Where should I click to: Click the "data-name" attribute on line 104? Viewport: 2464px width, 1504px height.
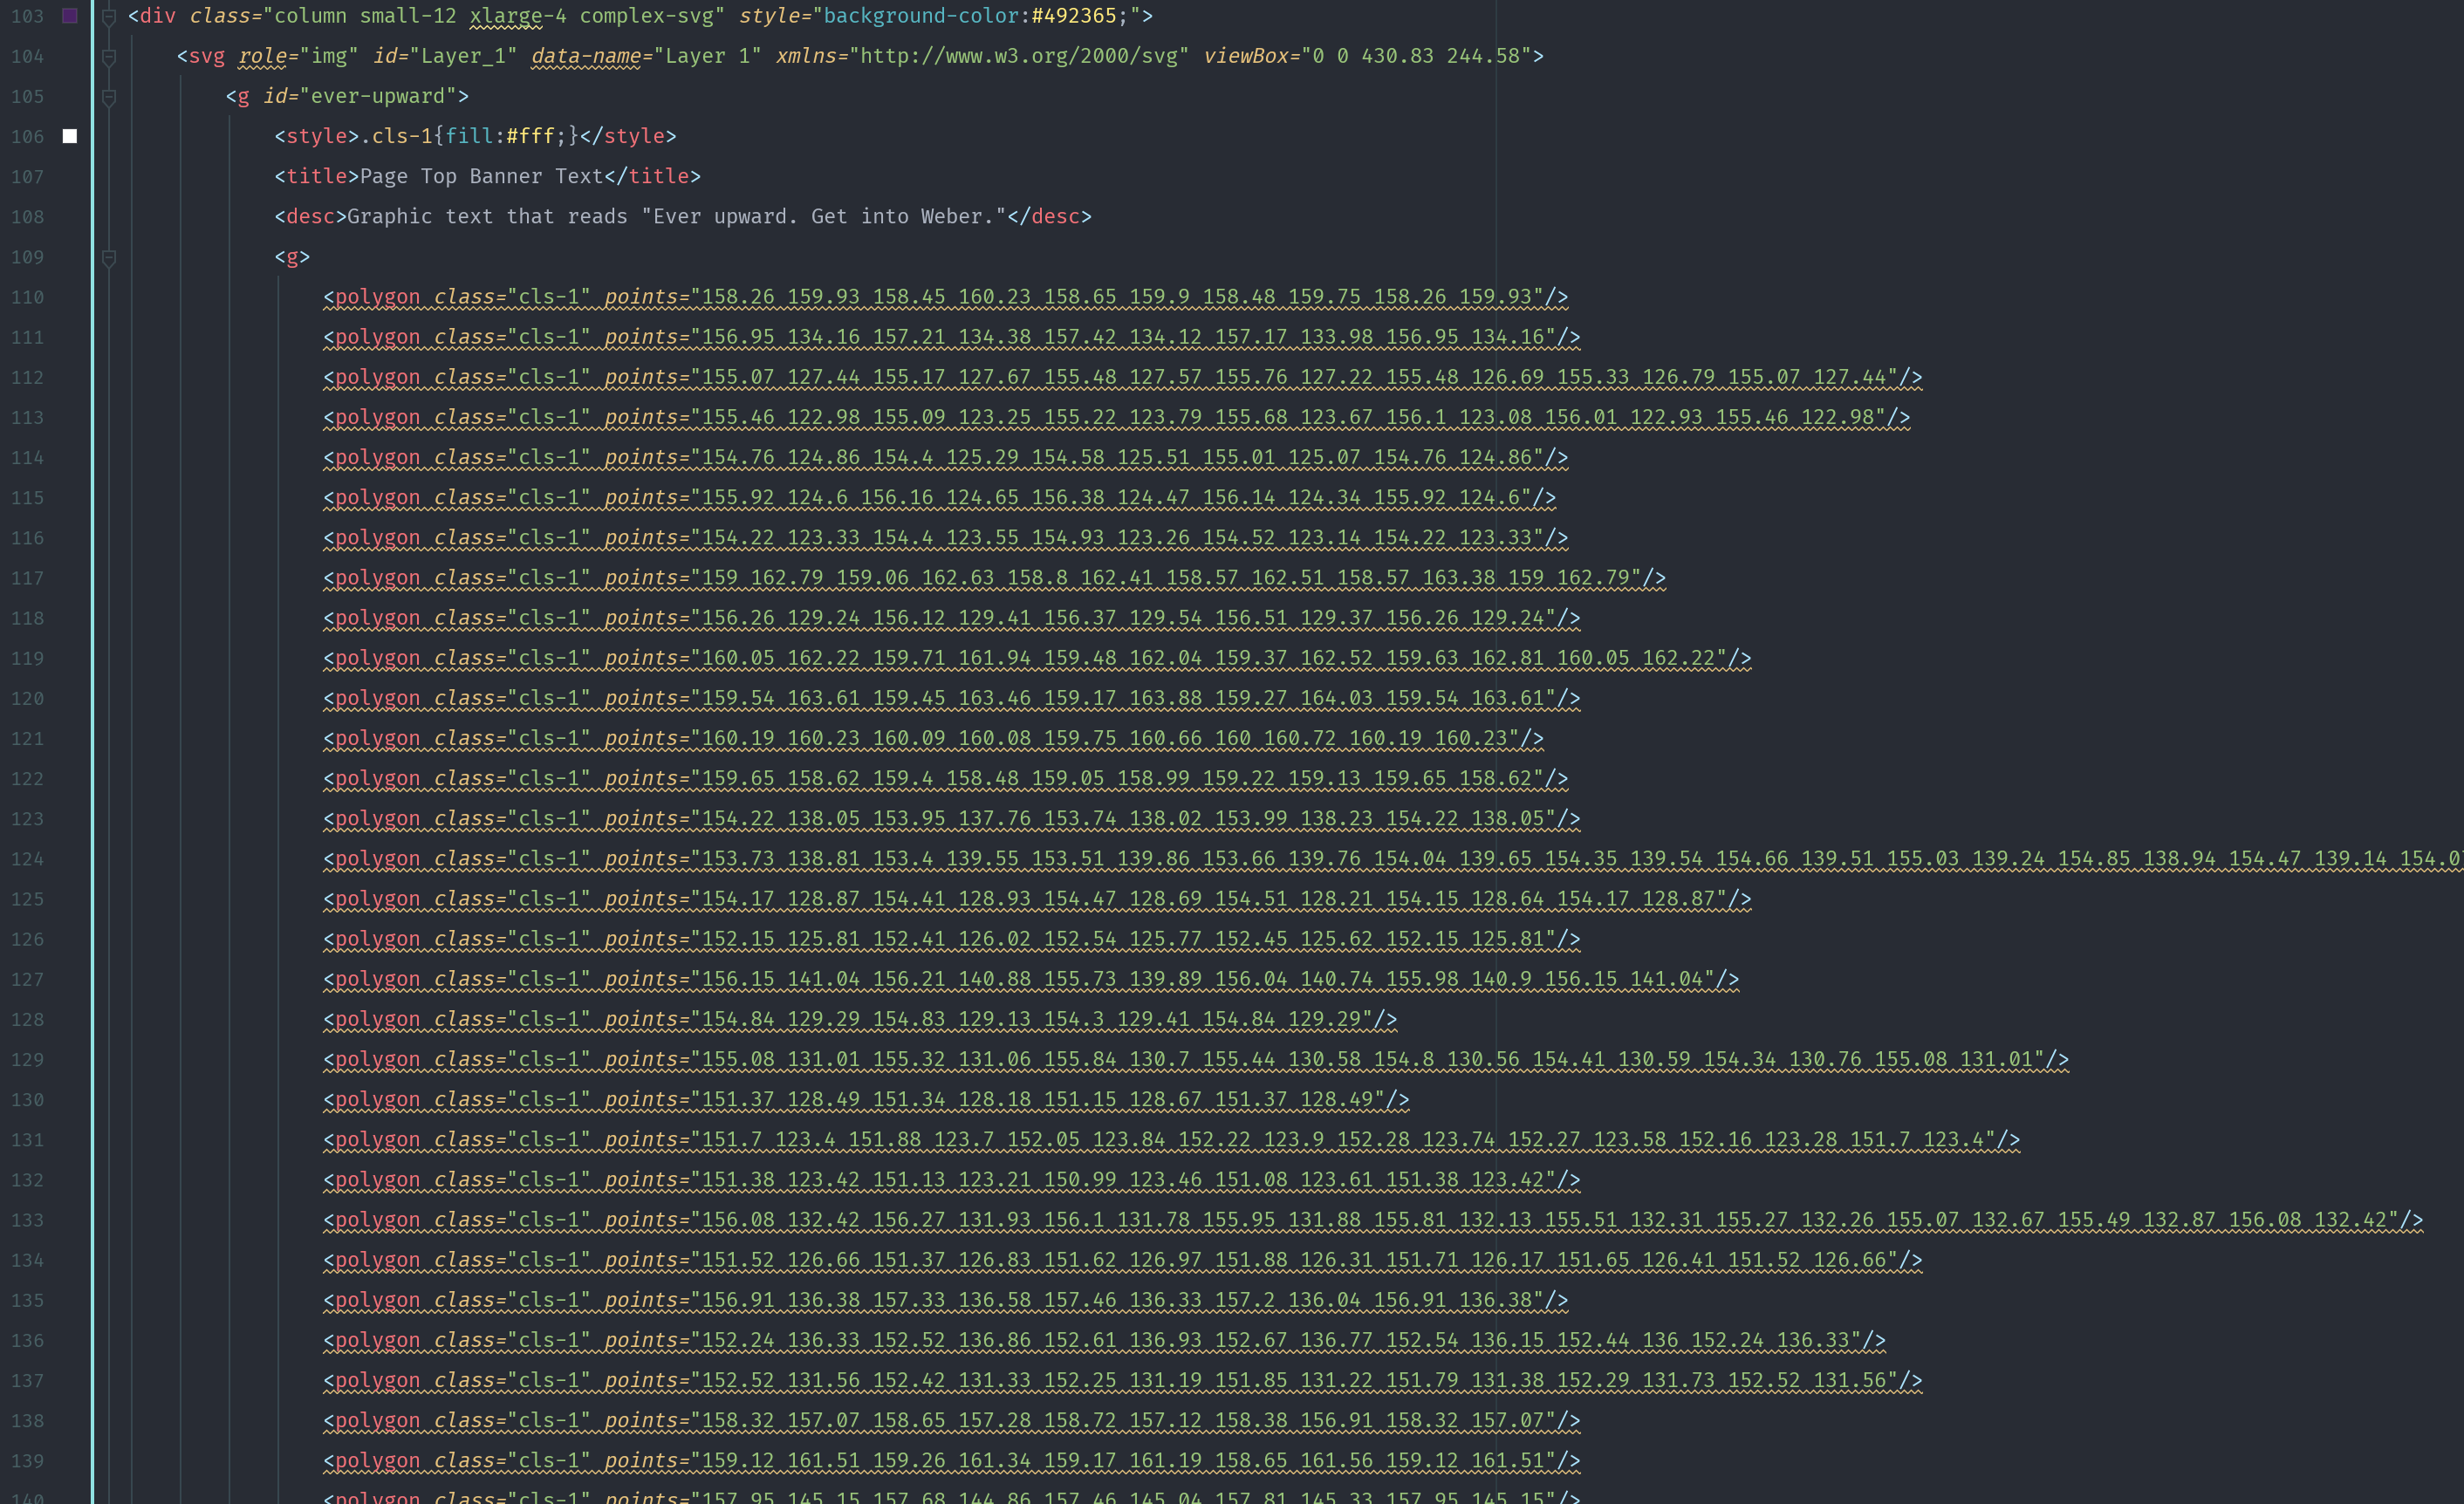586,56
